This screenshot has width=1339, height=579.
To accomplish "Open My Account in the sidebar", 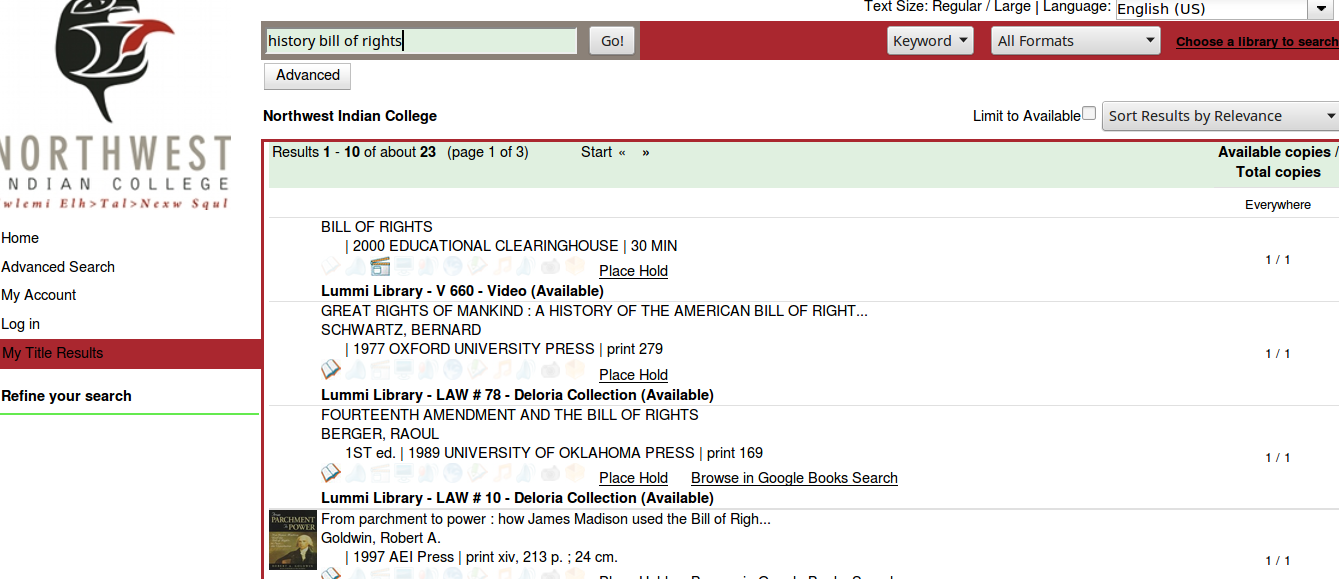I will pos(39,295).
